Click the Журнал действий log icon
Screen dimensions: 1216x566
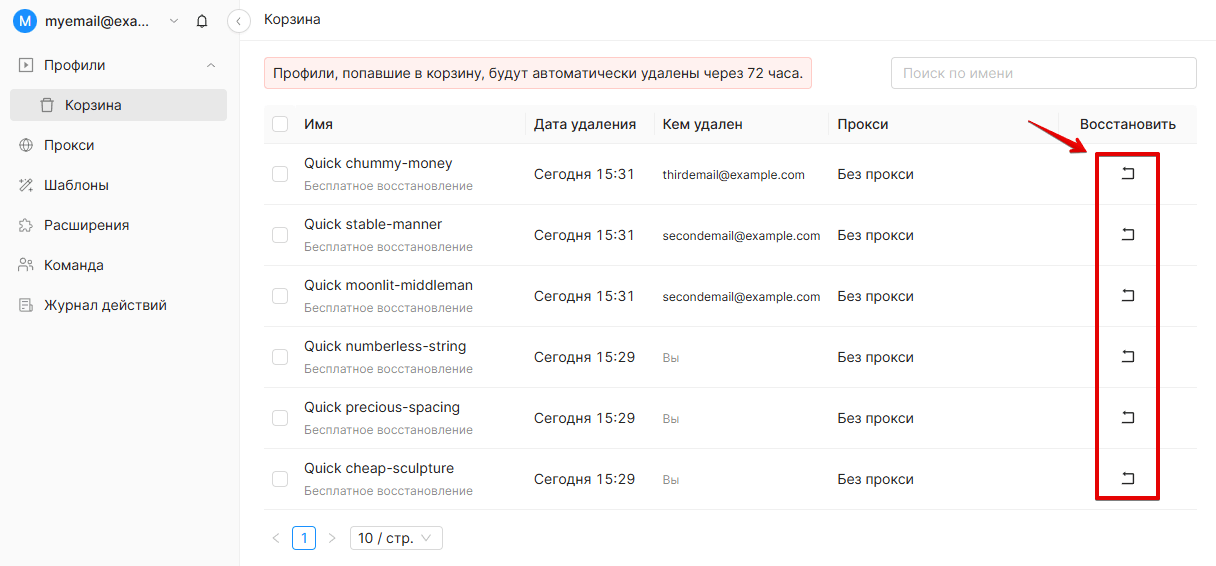pyautogui.click(x=26, y=305)
